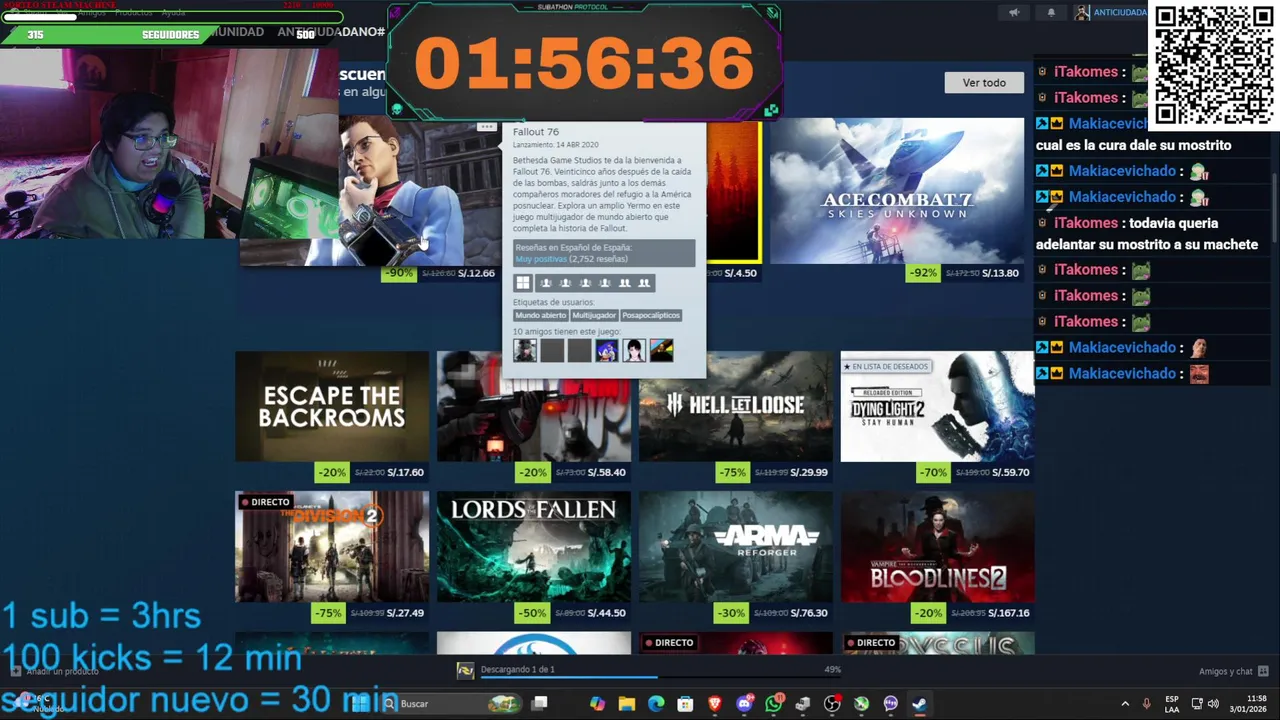Open File Explorer from the taskbar
1280x720 pixels.
(x=627, y=704)
